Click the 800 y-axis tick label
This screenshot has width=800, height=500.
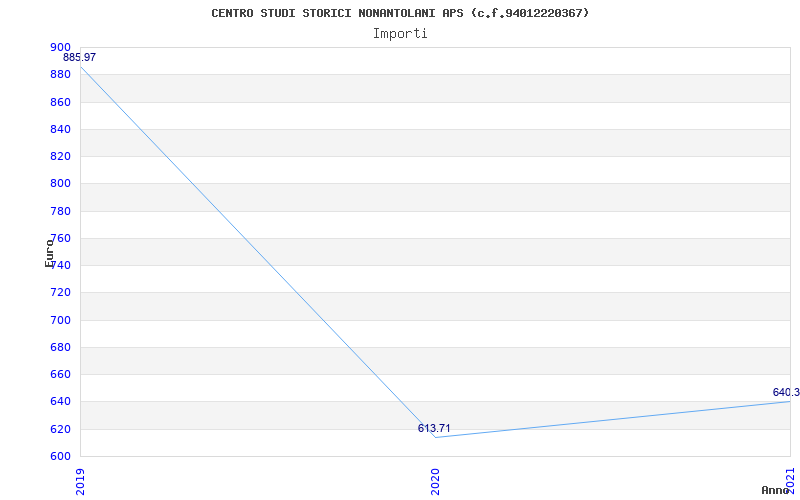(60, 184)
